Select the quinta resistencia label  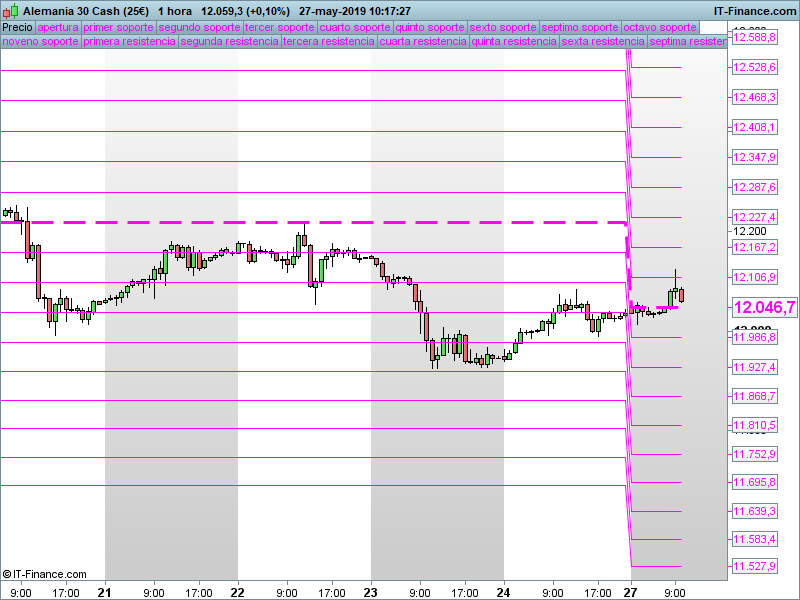514,41
